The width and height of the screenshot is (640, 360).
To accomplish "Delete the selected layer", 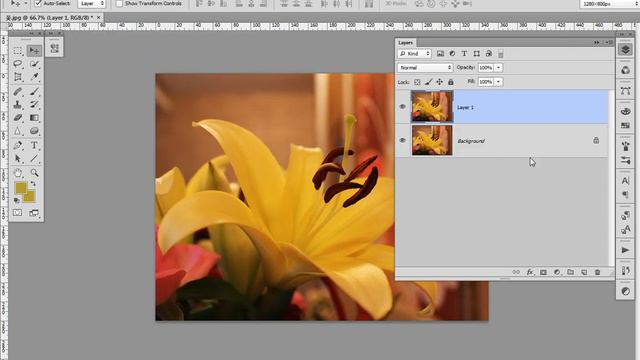I will (x=598, y=272).
